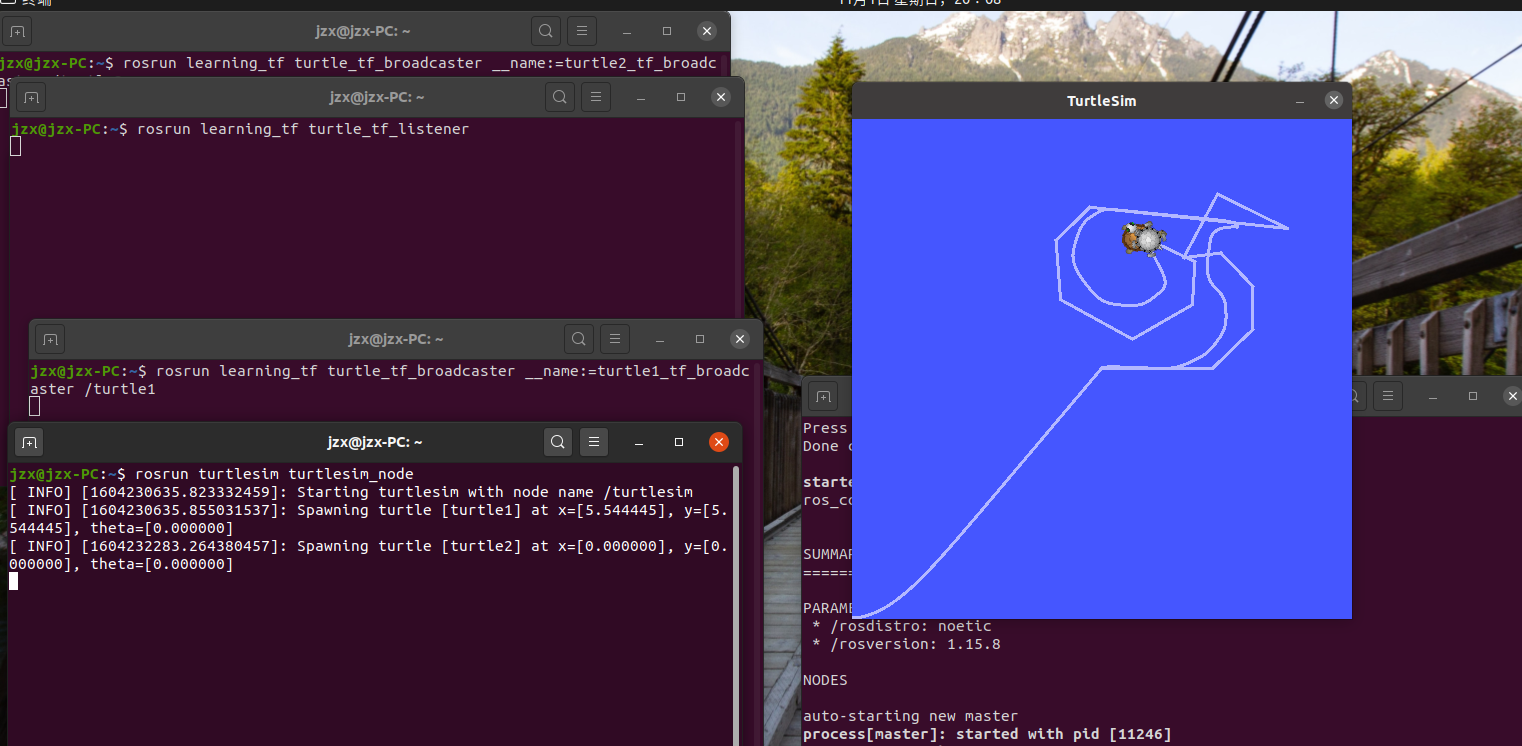Screen dimensions: 1522x746
Task: Open a new tab in the turtle_tf_listener terminal
Action: 31,98
